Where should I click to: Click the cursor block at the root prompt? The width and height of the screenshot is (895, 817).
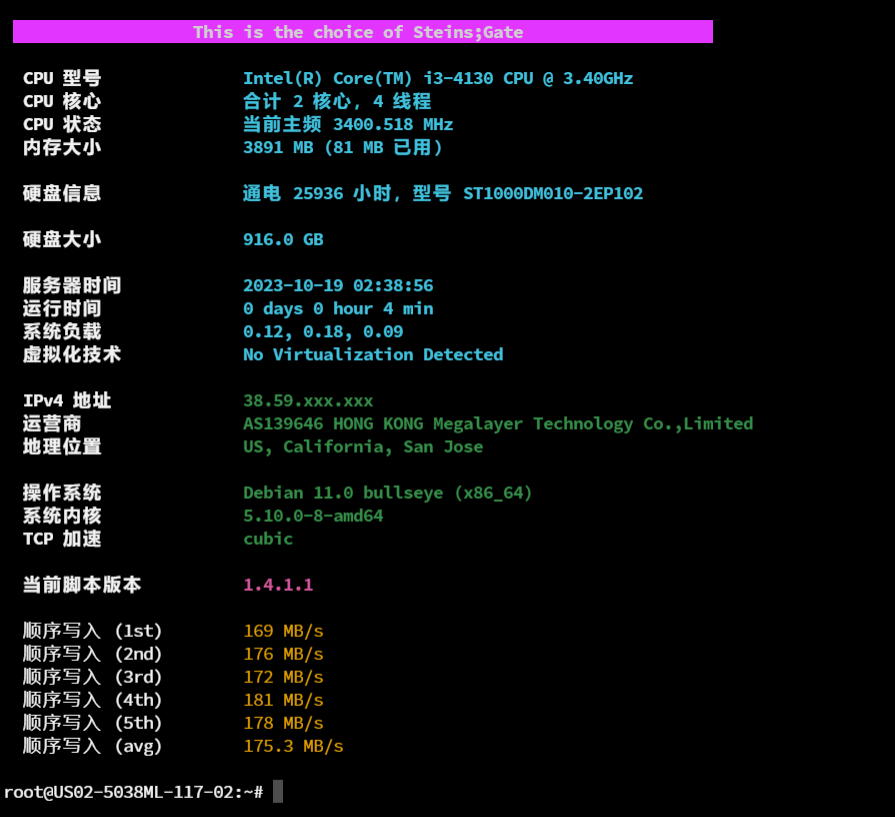click(278, 791)
